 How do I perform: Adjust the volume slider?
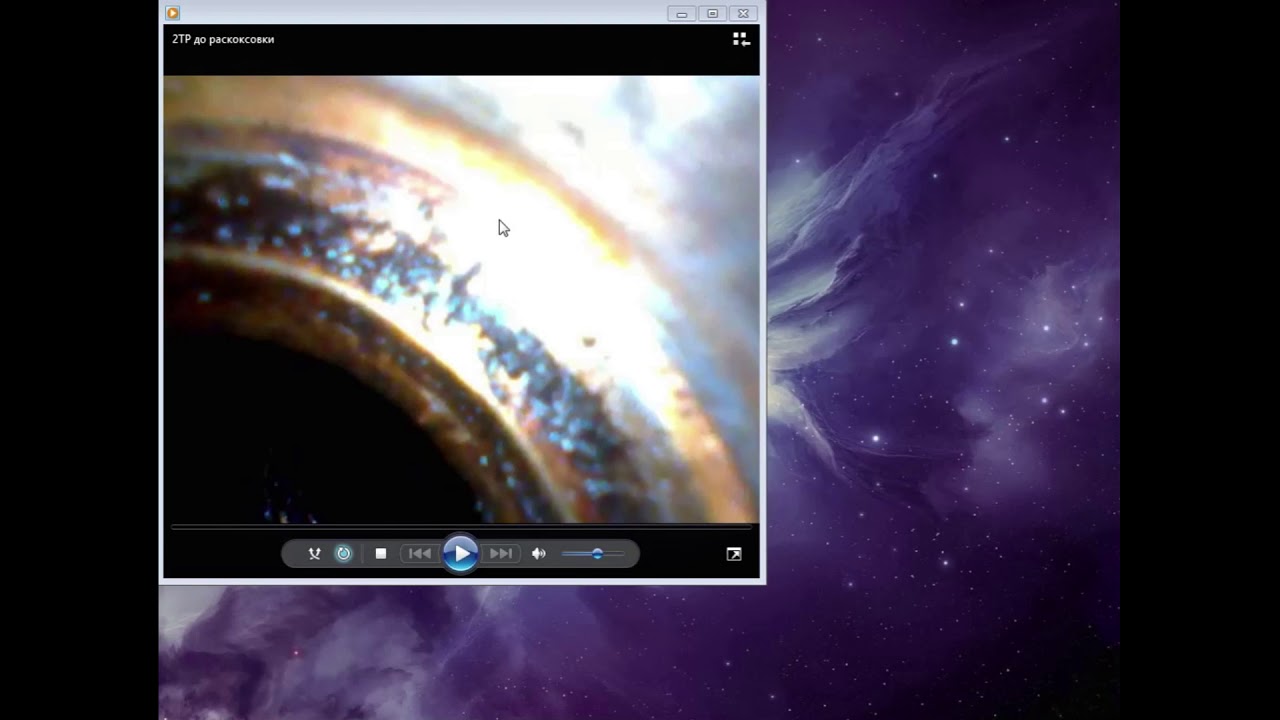(592, 553)
